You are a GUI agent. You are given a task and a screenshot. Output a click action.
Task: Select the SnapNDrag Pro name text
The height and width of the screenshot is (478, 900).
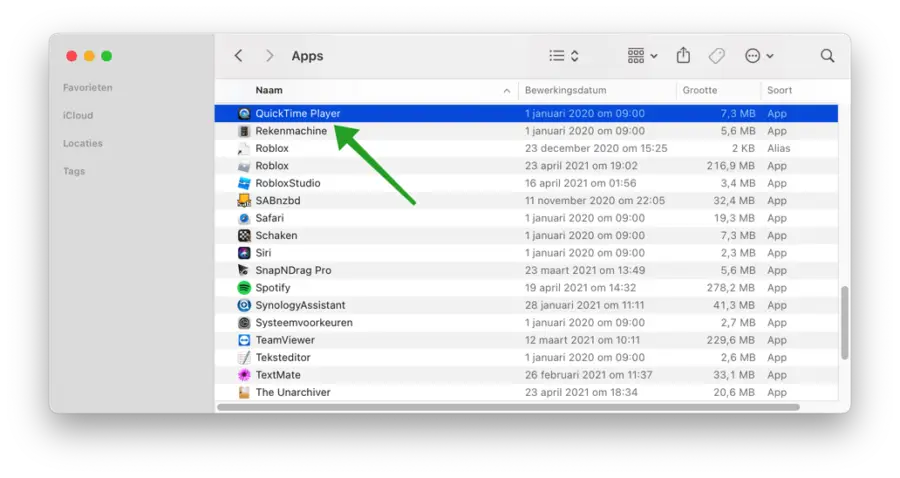[293, 270]
